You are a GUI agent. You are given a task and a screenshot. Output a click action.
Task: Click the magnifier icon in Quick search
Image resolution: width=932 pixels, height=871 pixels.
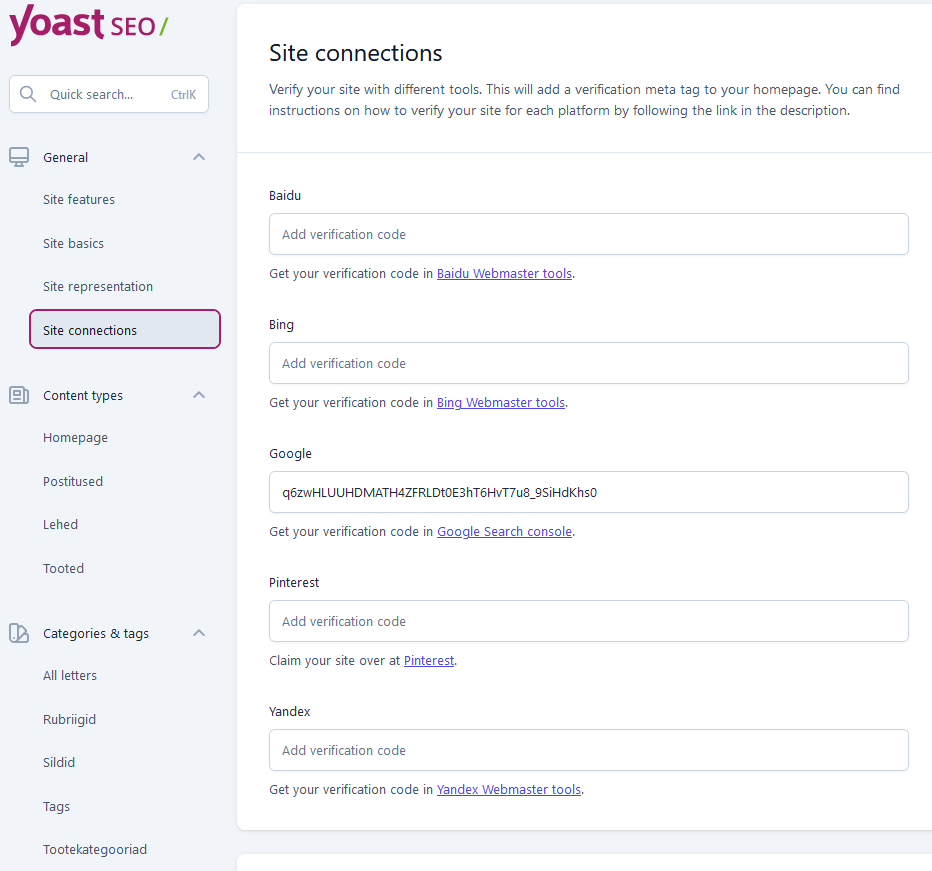pyautogui.click(x=28, y=94)
